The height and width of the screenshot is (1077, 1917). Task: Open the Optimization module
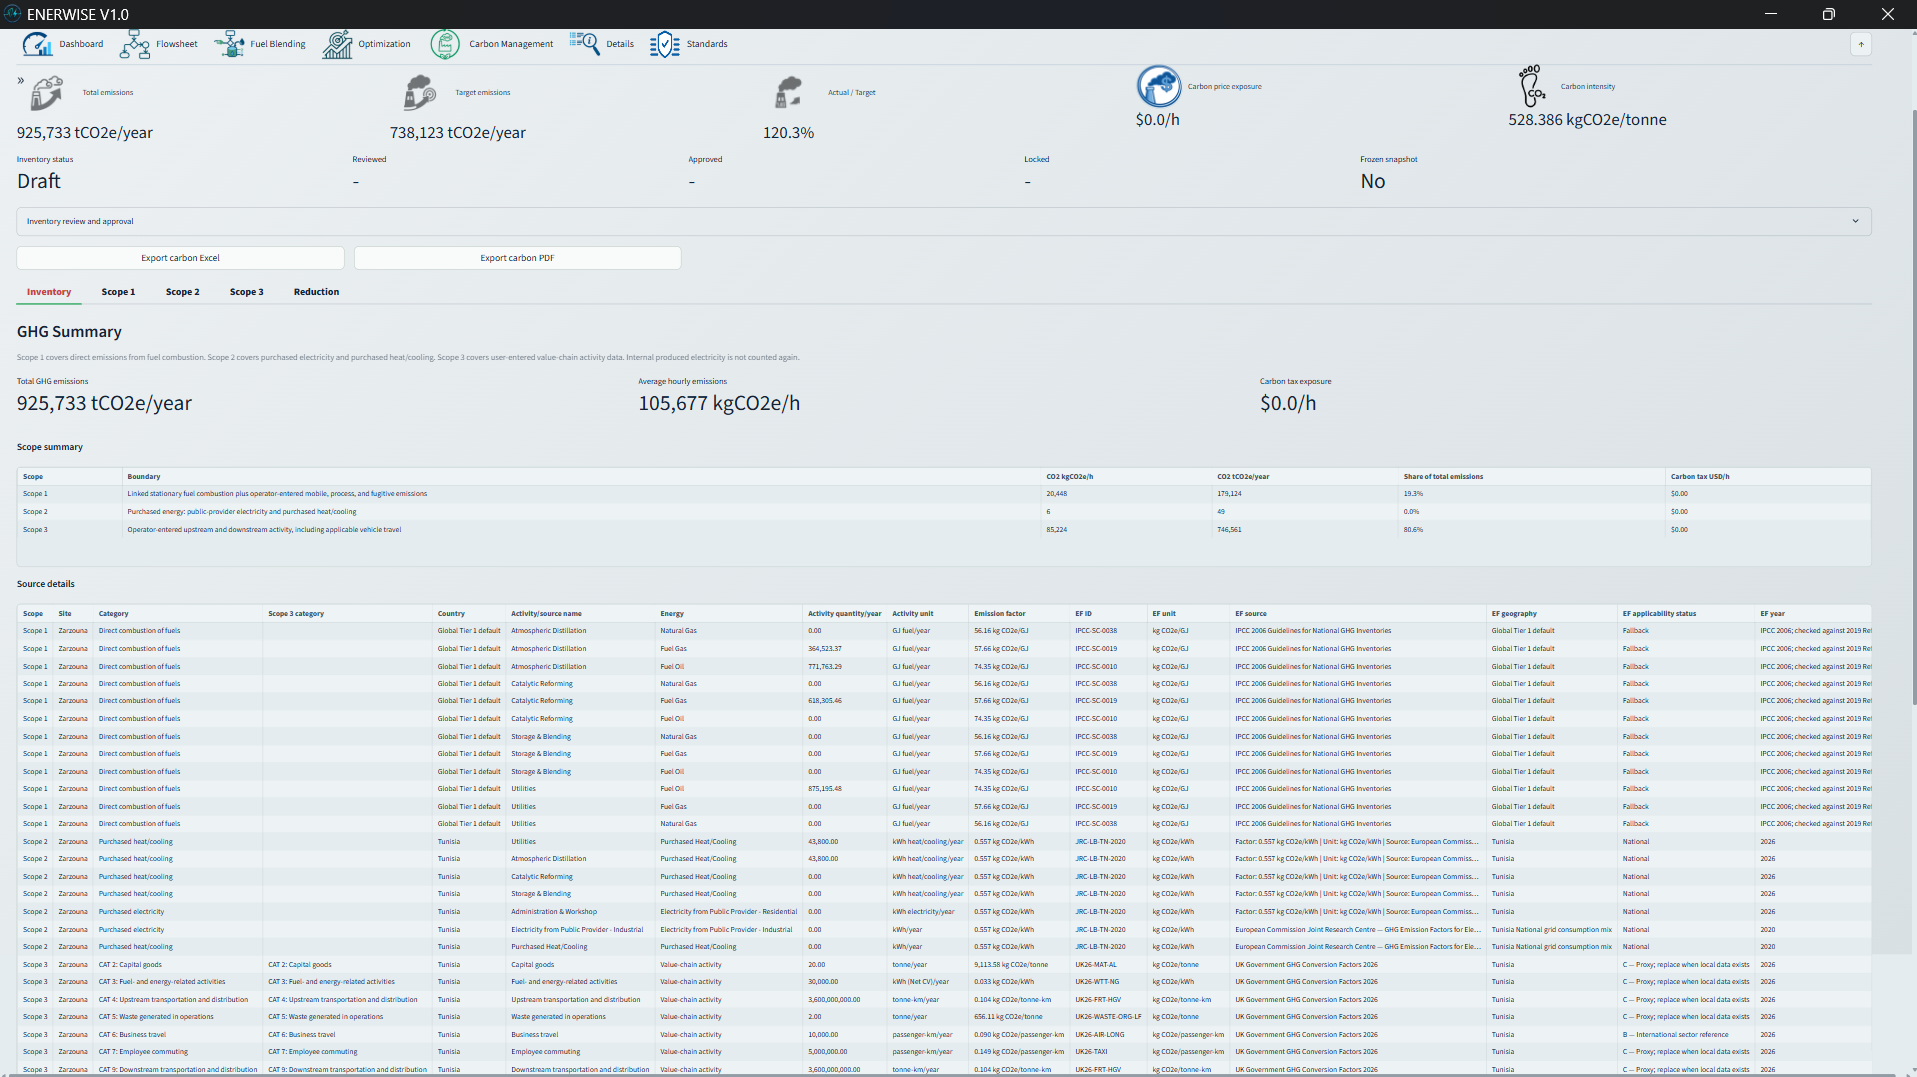click(367, 44)
